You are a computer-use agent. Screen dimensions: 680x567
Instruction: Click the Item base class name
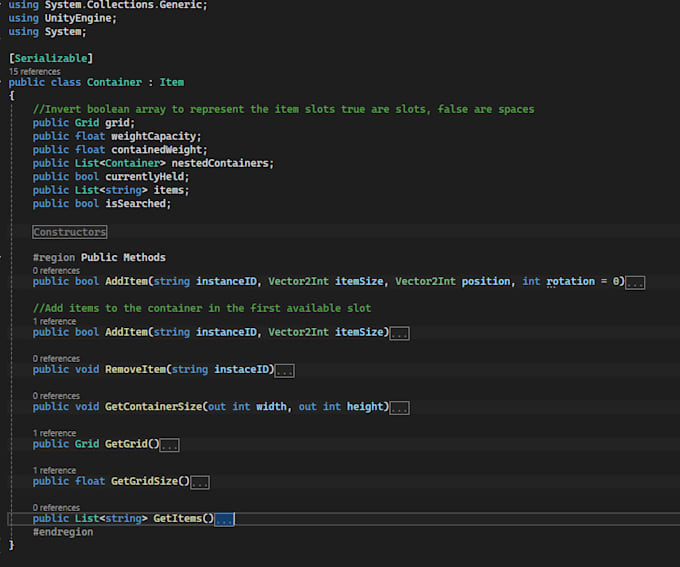click(171, 83)
